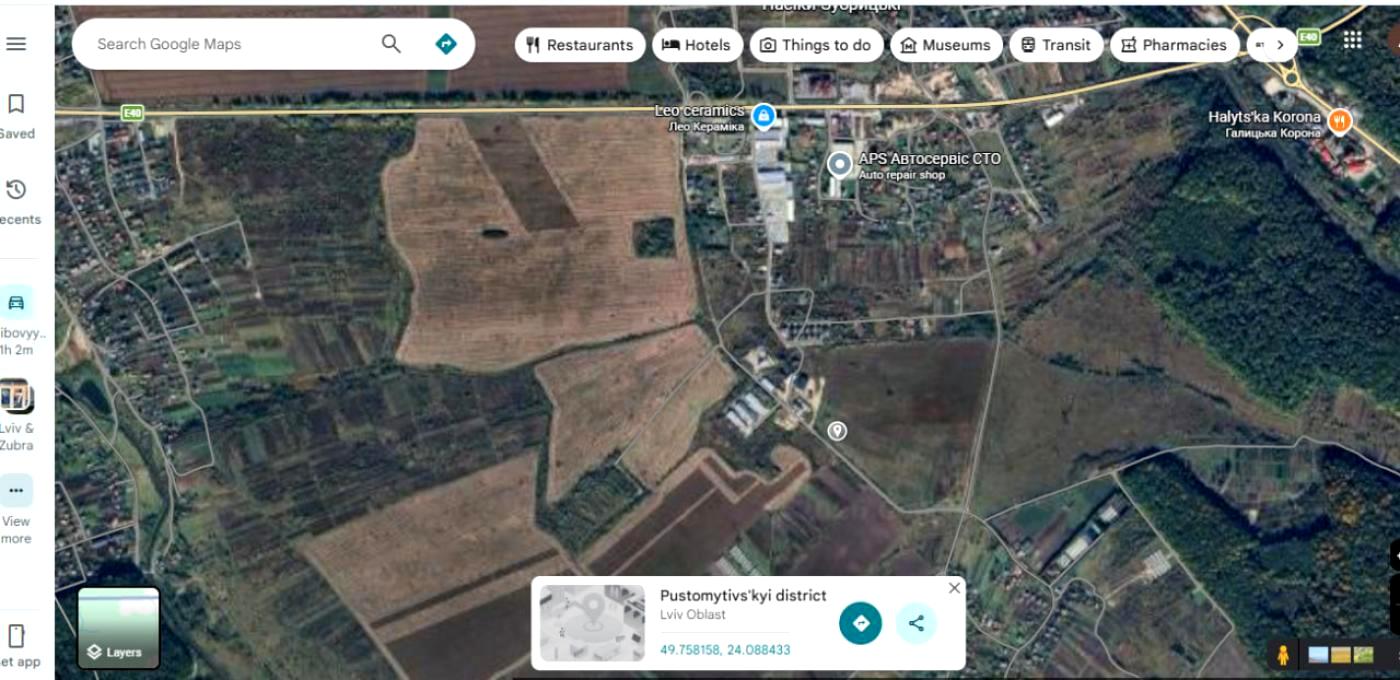Image resolution: width=1400 pixels, height=680 pixels.
Task: Open Google apps grid
Action: coord(1352,40)
